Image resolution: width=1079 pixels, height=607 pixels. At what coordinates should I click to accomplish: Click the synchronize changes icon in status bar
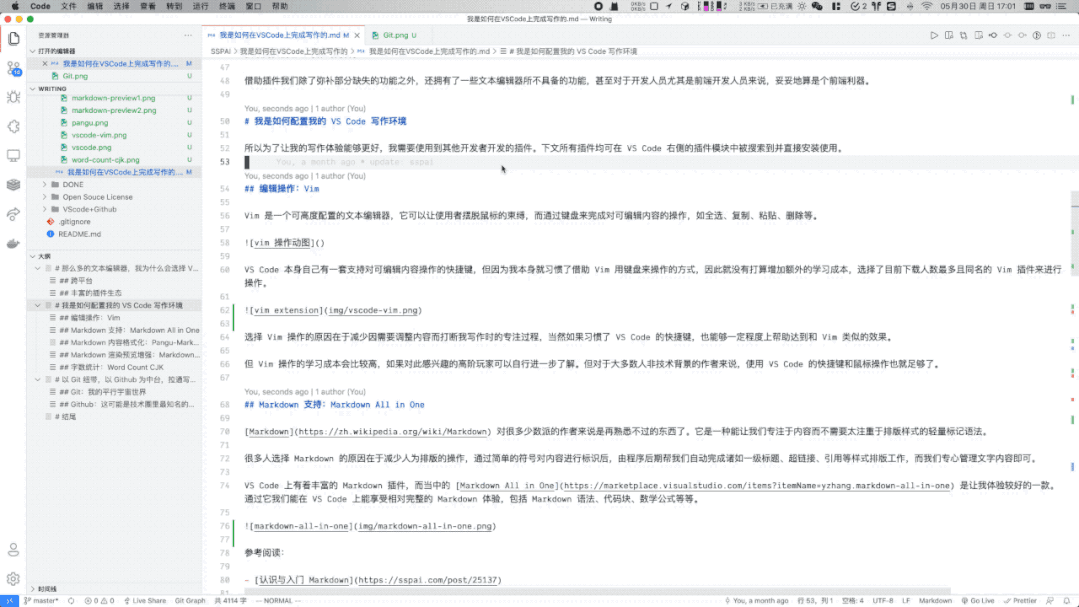(x=71, y=601)
